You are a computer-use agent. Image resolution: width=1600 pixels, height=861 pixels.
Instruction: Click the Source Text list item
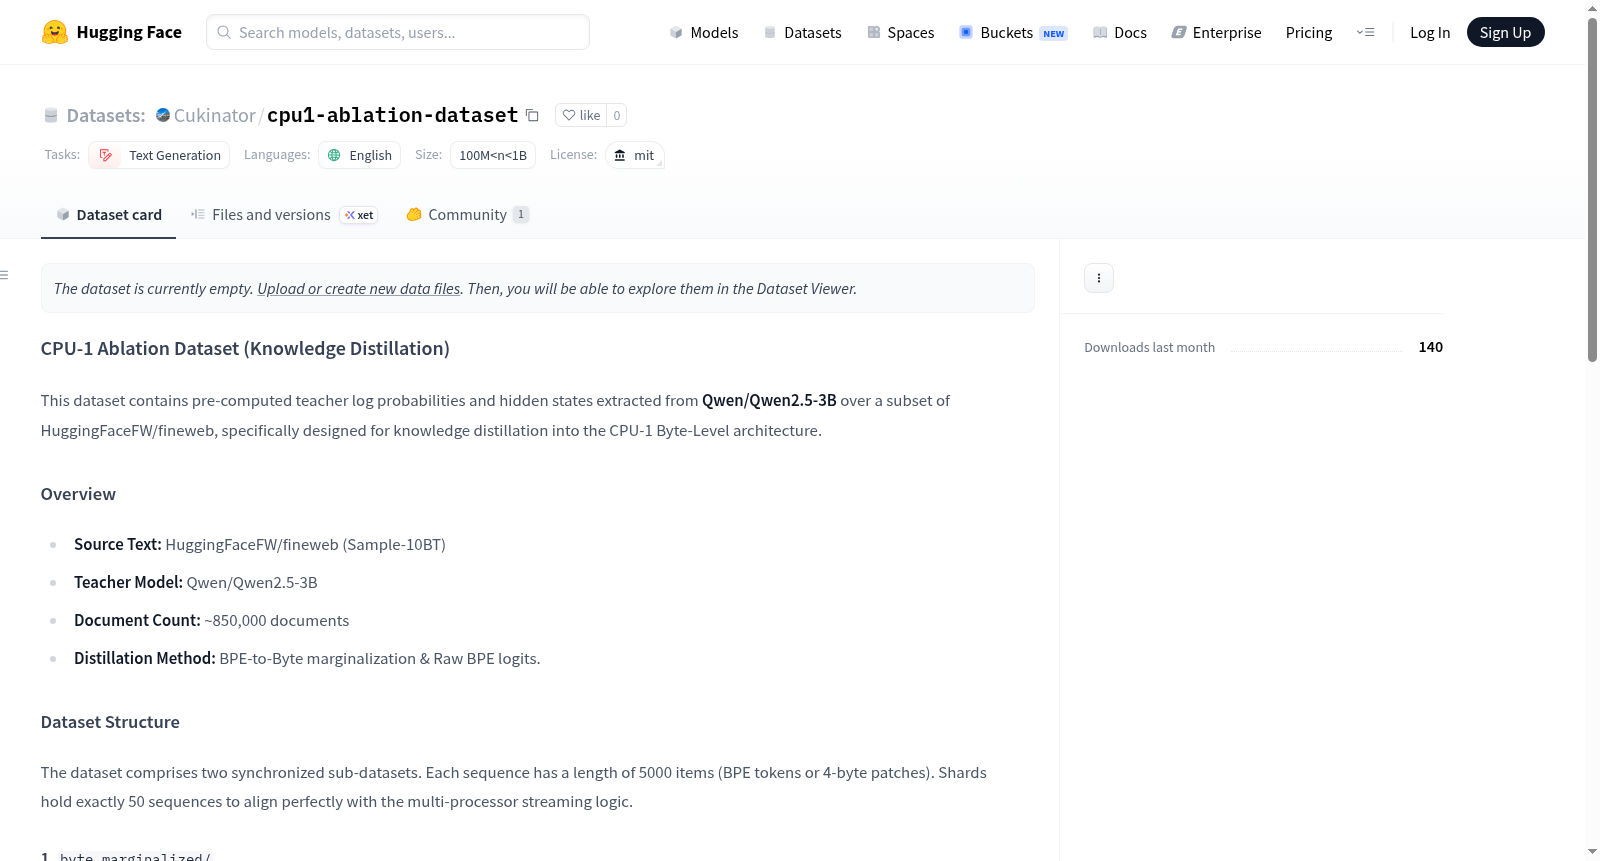click(260, 544)
